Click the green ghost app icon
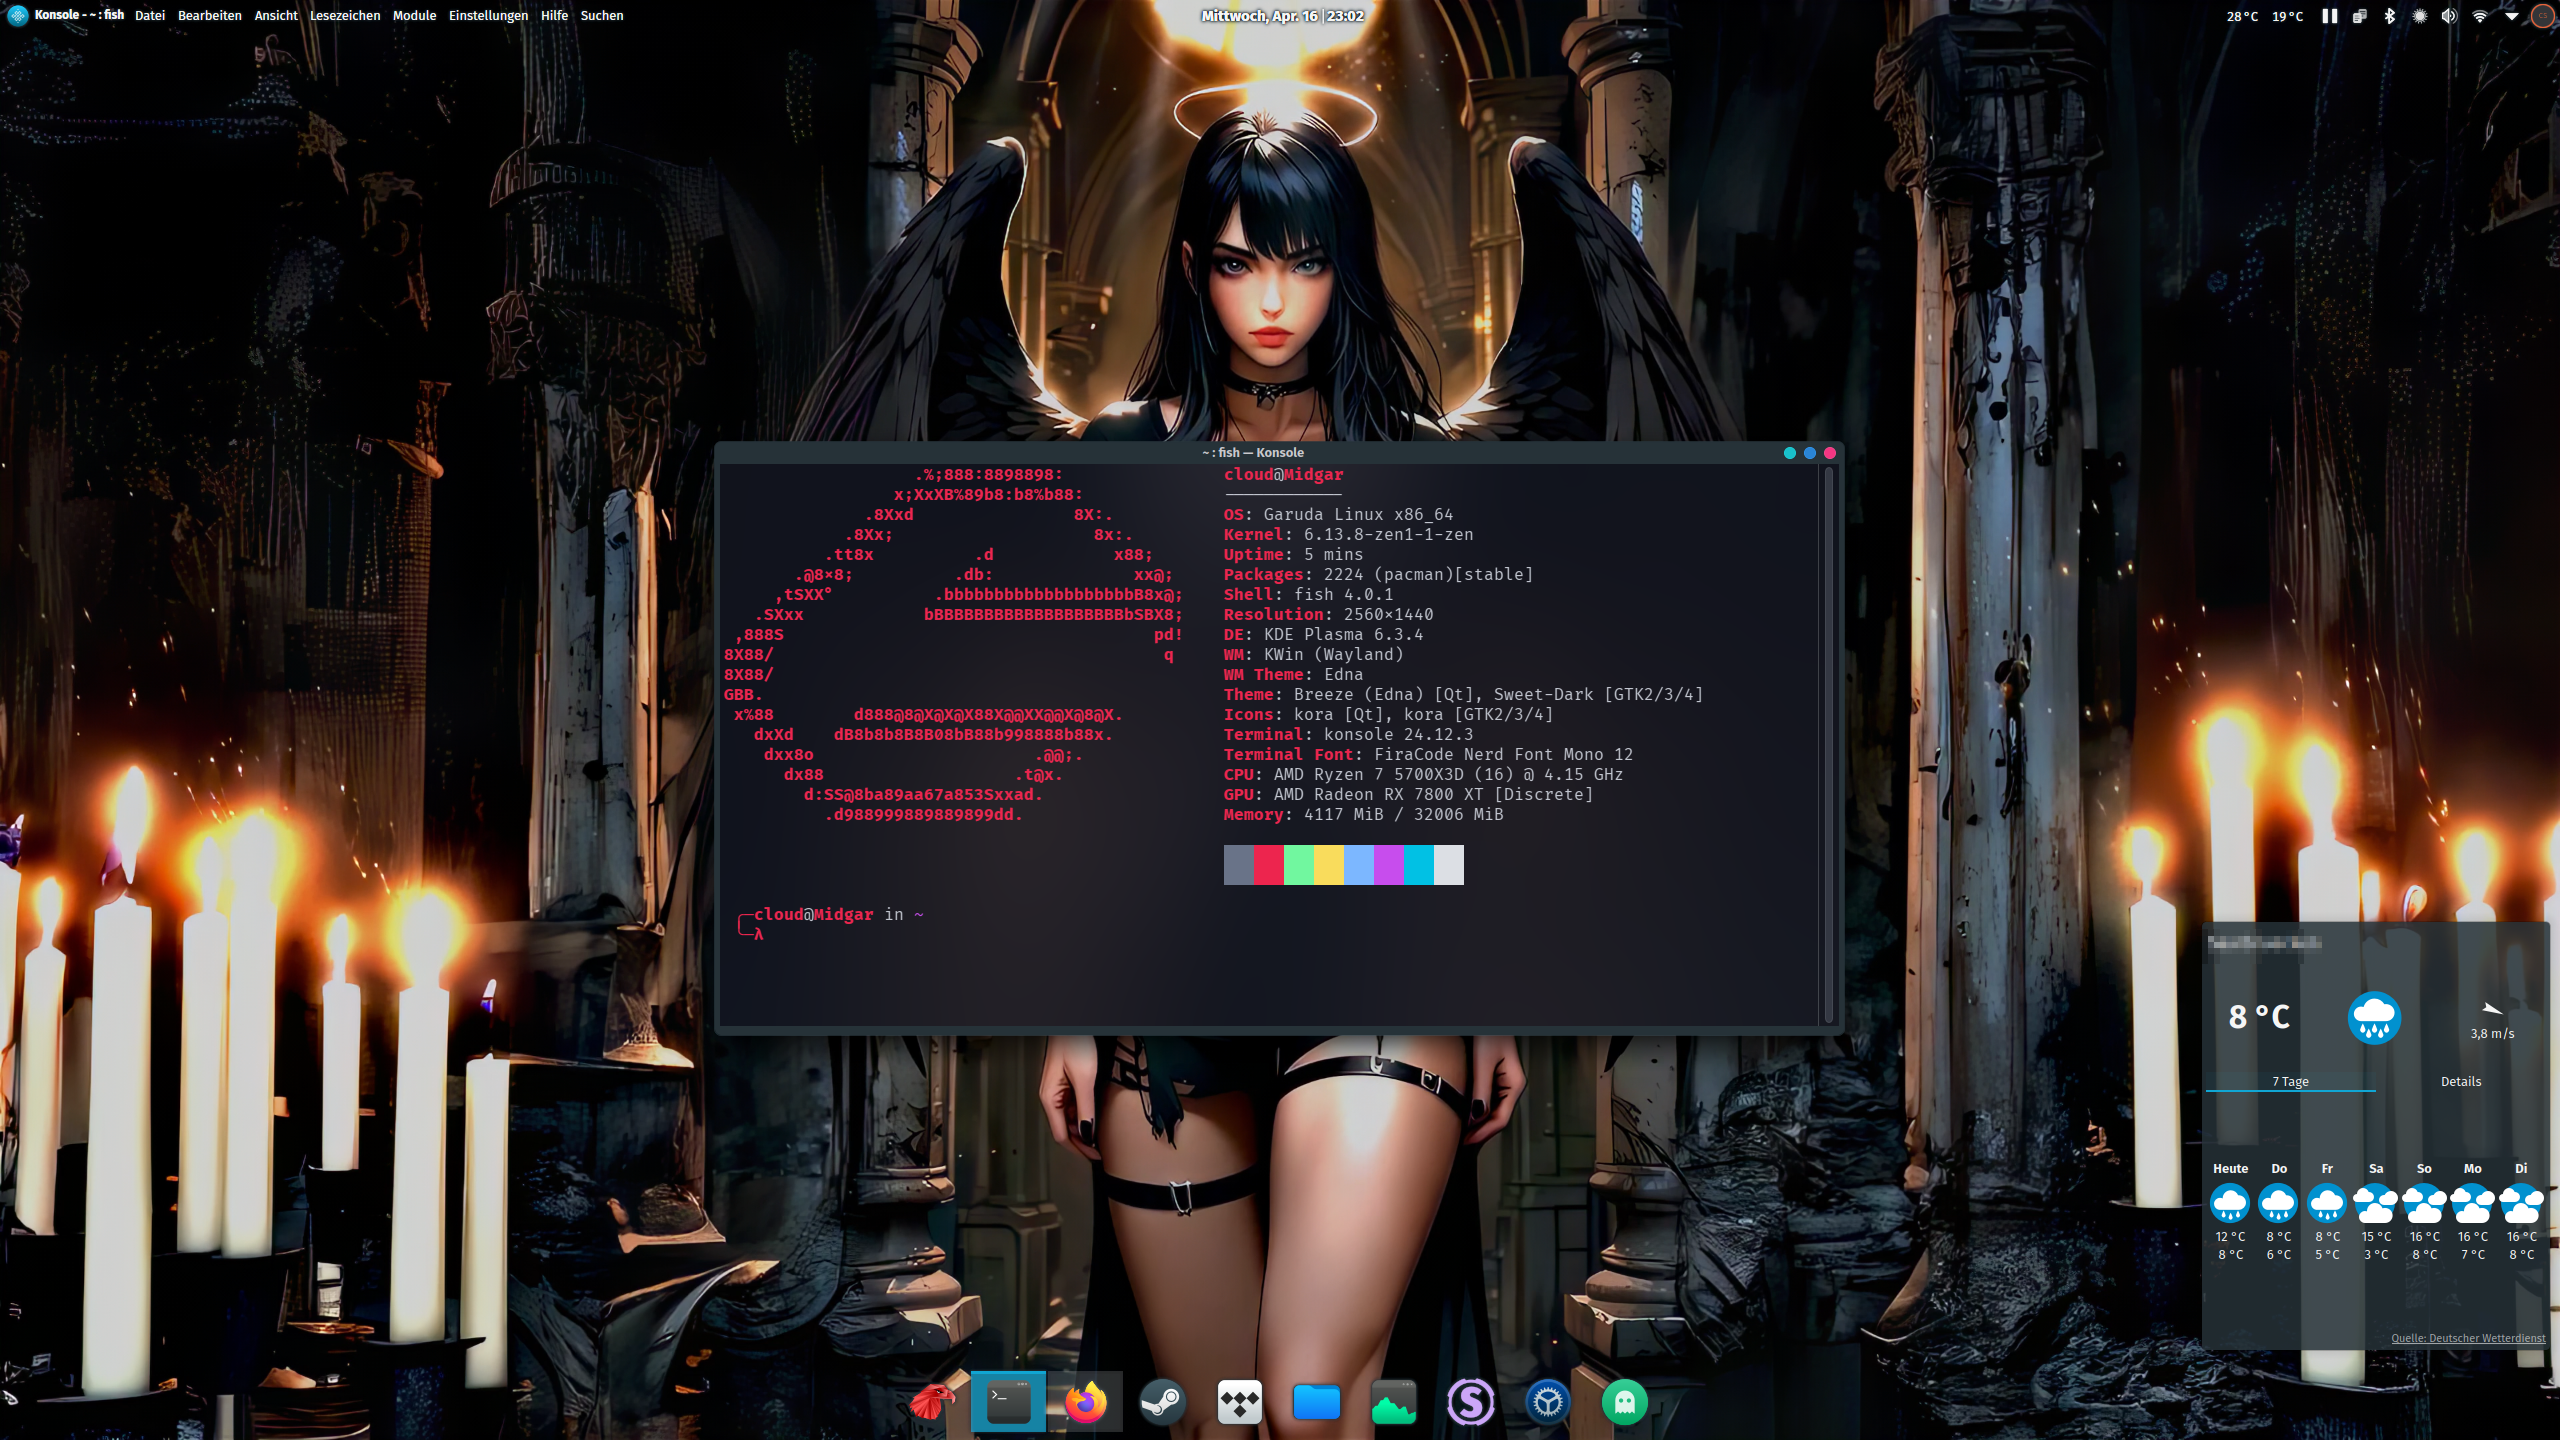Image resolution: width=2560 pixels, height=1440 pixels. 1624,1403
